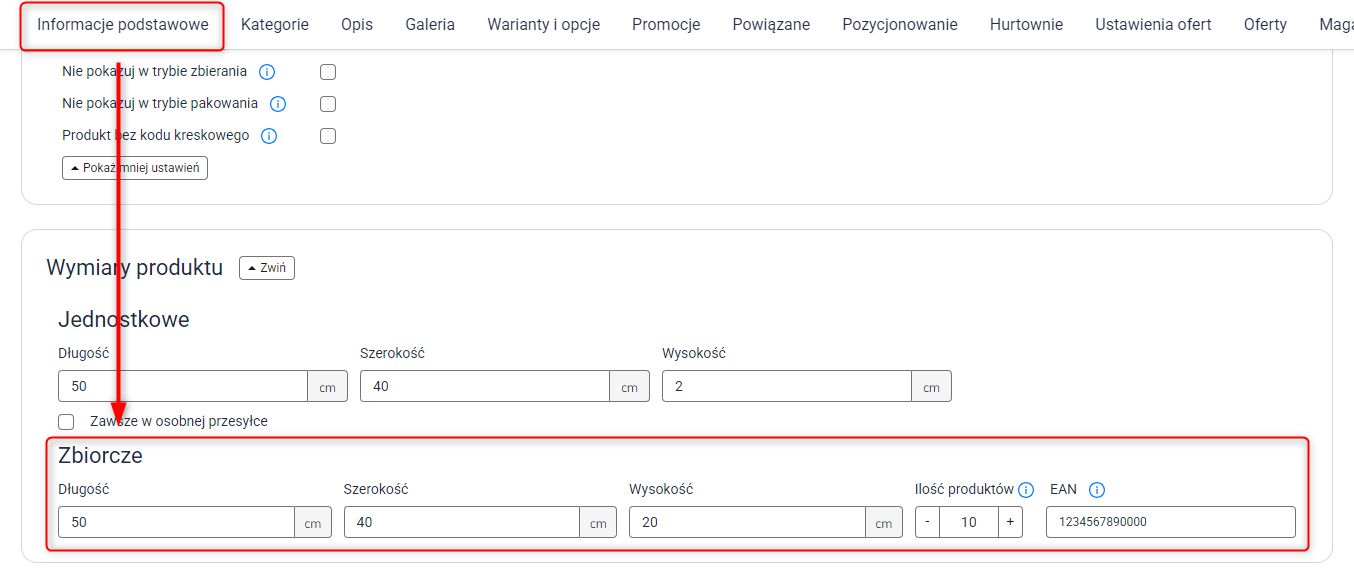Click info icon beside "Nie pokazuj w trybie zbierania"
This screenshot has width=1354, height=580.
coord(267,72)
